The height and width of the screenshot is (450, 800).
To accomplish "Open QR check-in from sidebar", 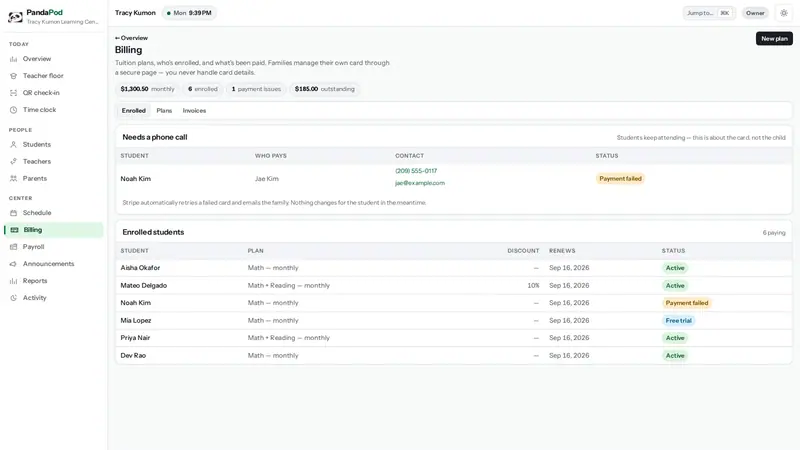I will point(54,93).
